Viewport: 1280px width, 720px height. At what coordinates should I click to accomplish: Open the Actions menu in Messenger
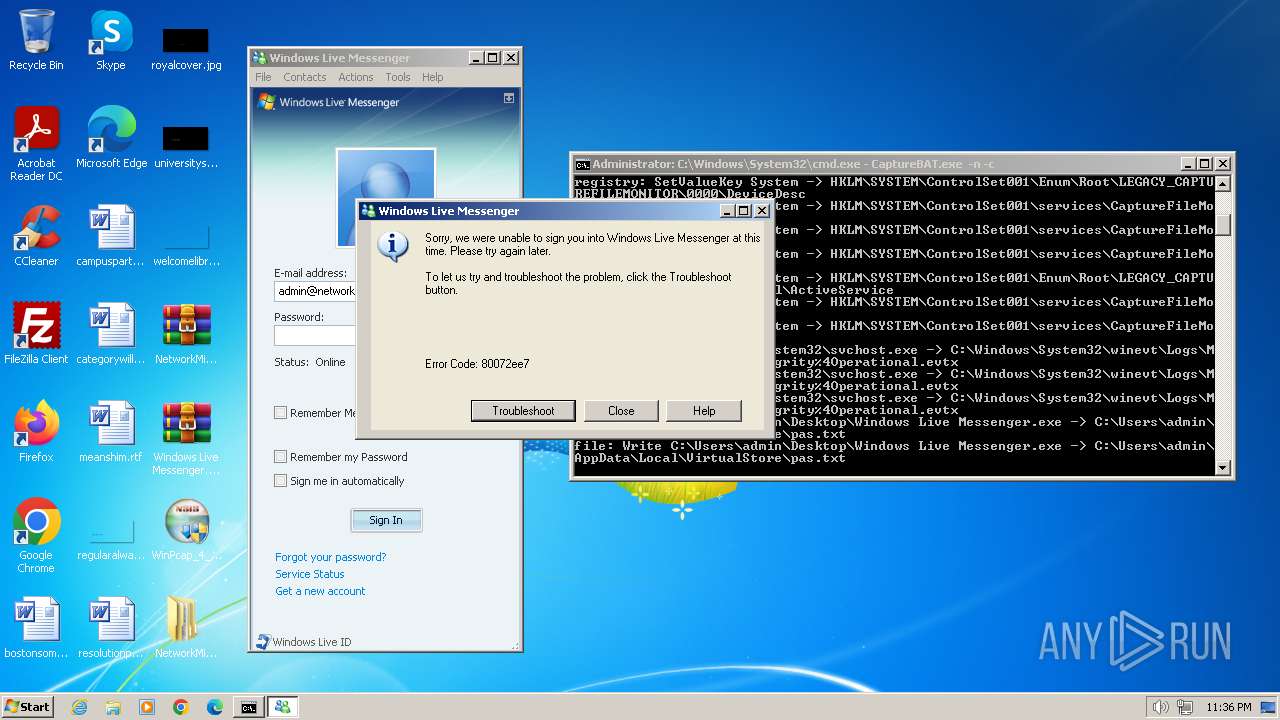[355, 77]
